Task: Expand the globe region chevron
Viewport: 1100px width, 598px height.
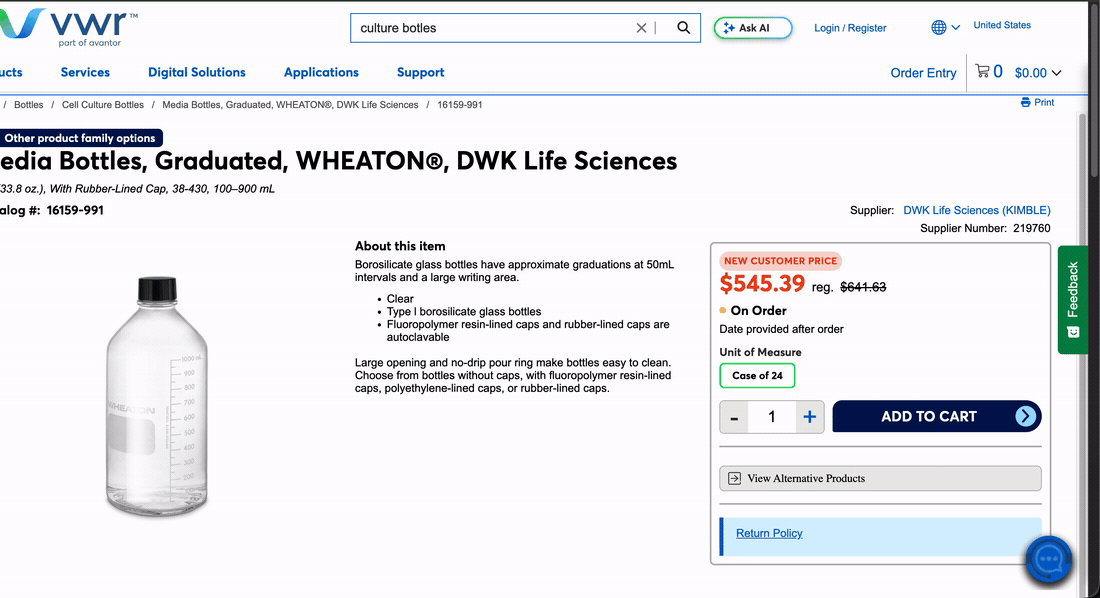Action: 955,28
